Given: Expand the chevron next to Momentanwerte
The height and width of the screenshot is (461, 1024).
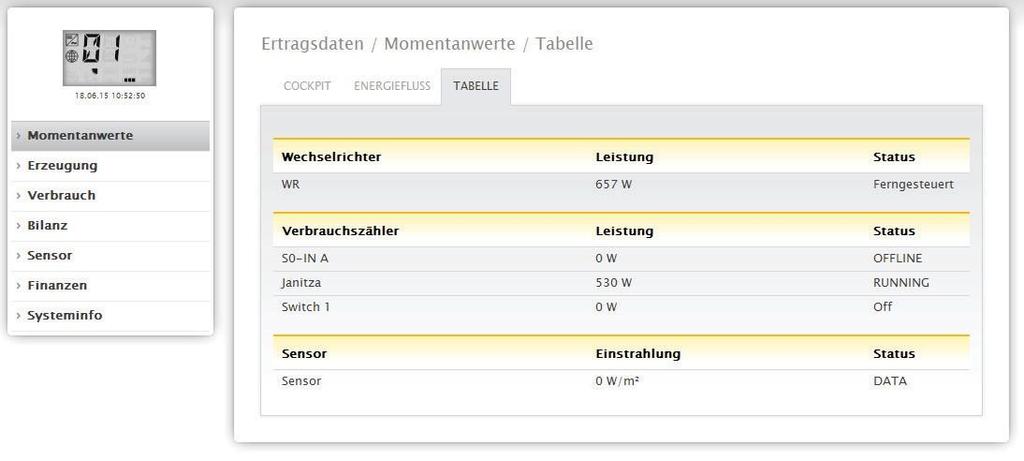Looking at the screenshot, I should click(x=19, y=136).
